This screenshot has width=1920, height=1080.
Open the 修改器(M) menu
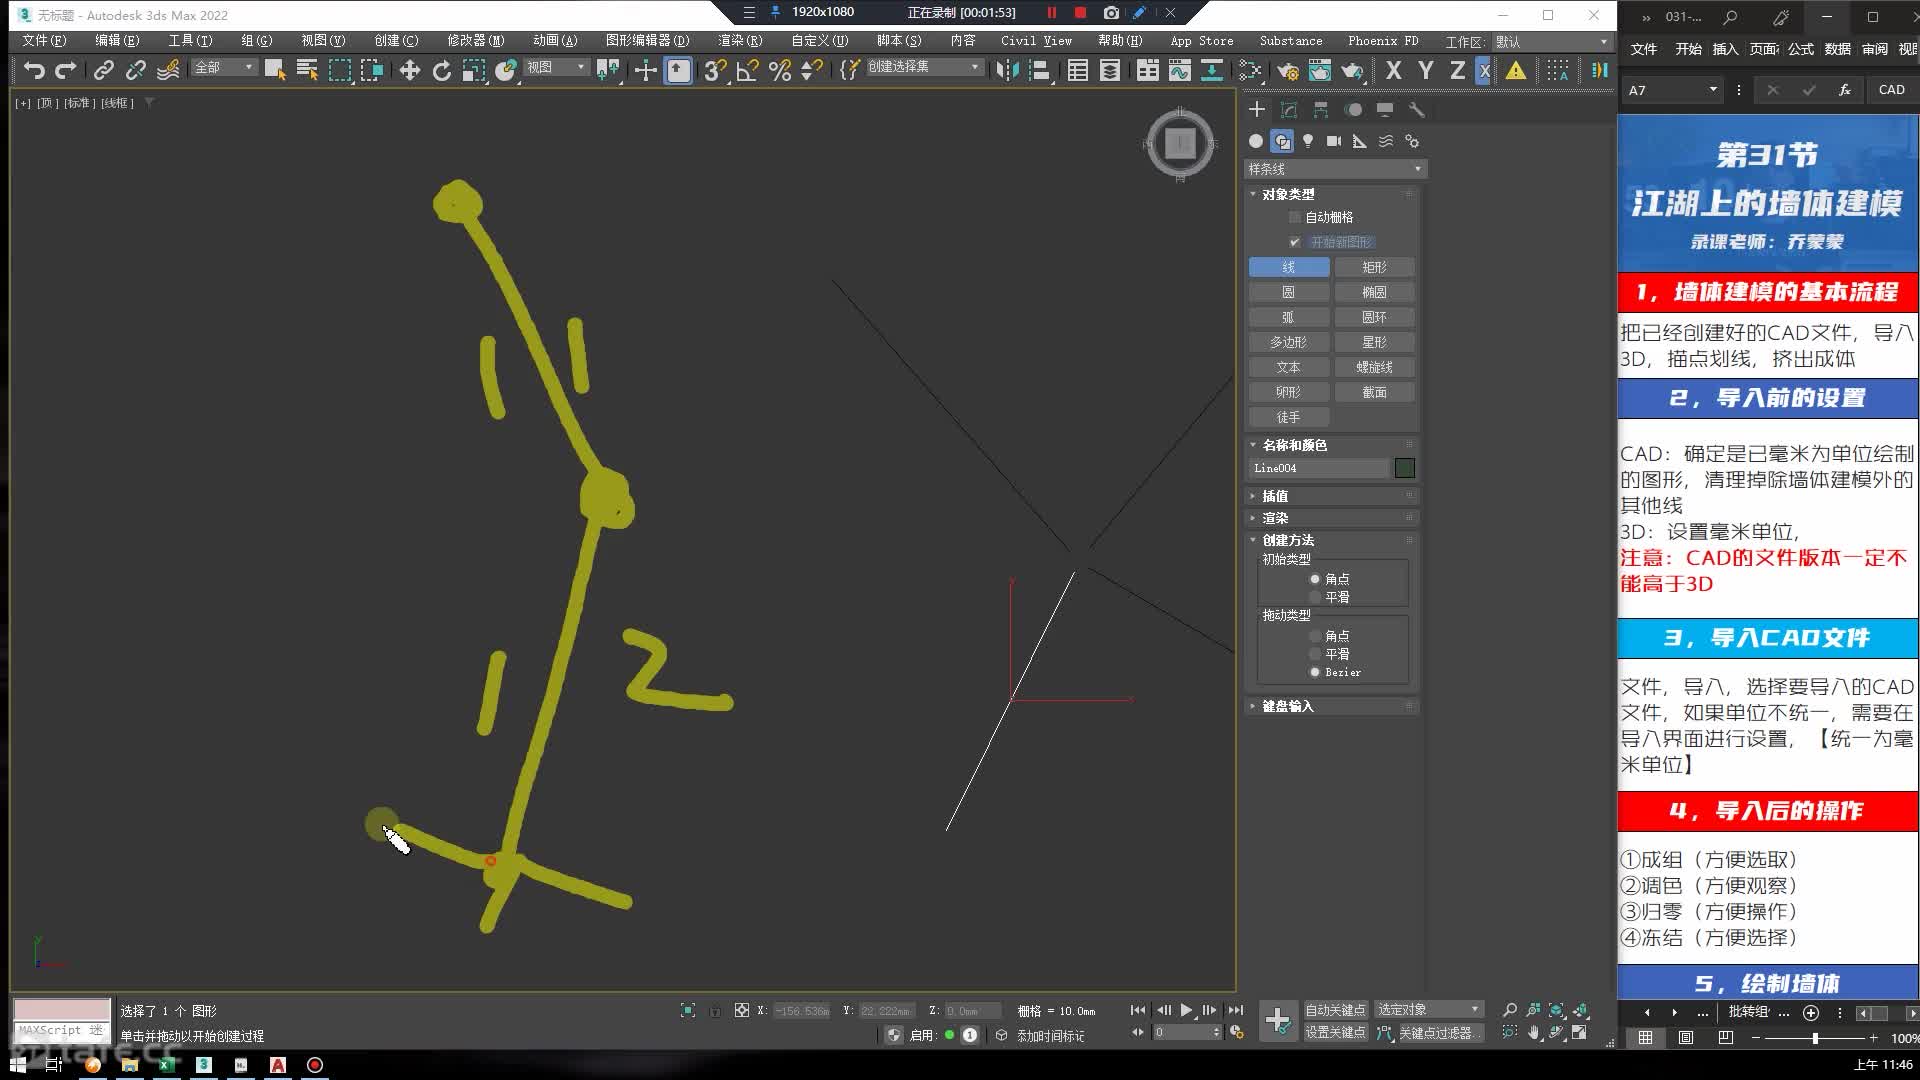point(476,41)
